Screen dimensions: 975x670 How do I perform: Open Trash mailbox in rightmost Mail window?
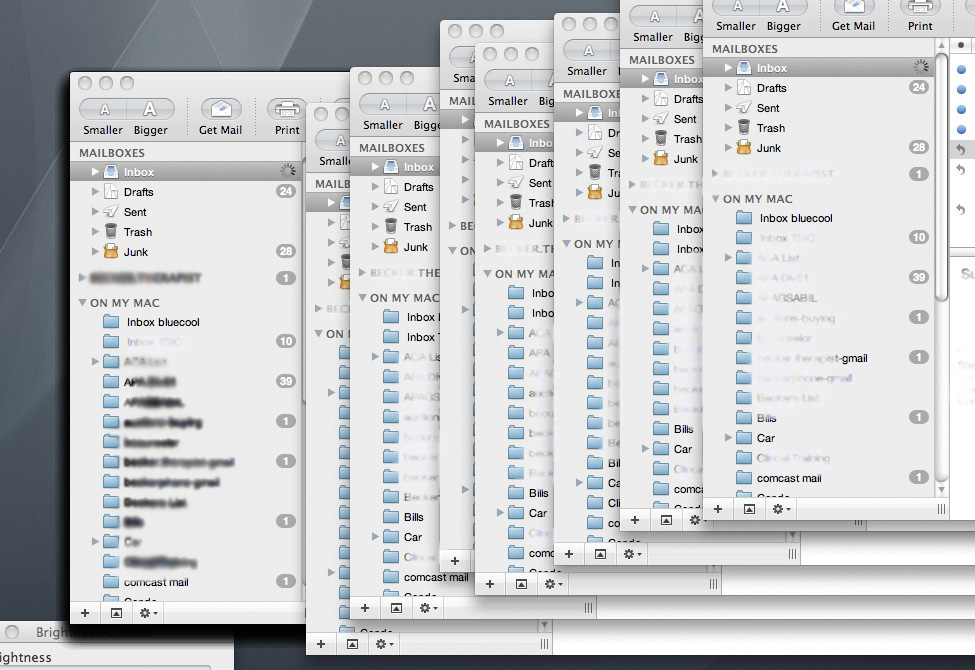tap(770, 128)
